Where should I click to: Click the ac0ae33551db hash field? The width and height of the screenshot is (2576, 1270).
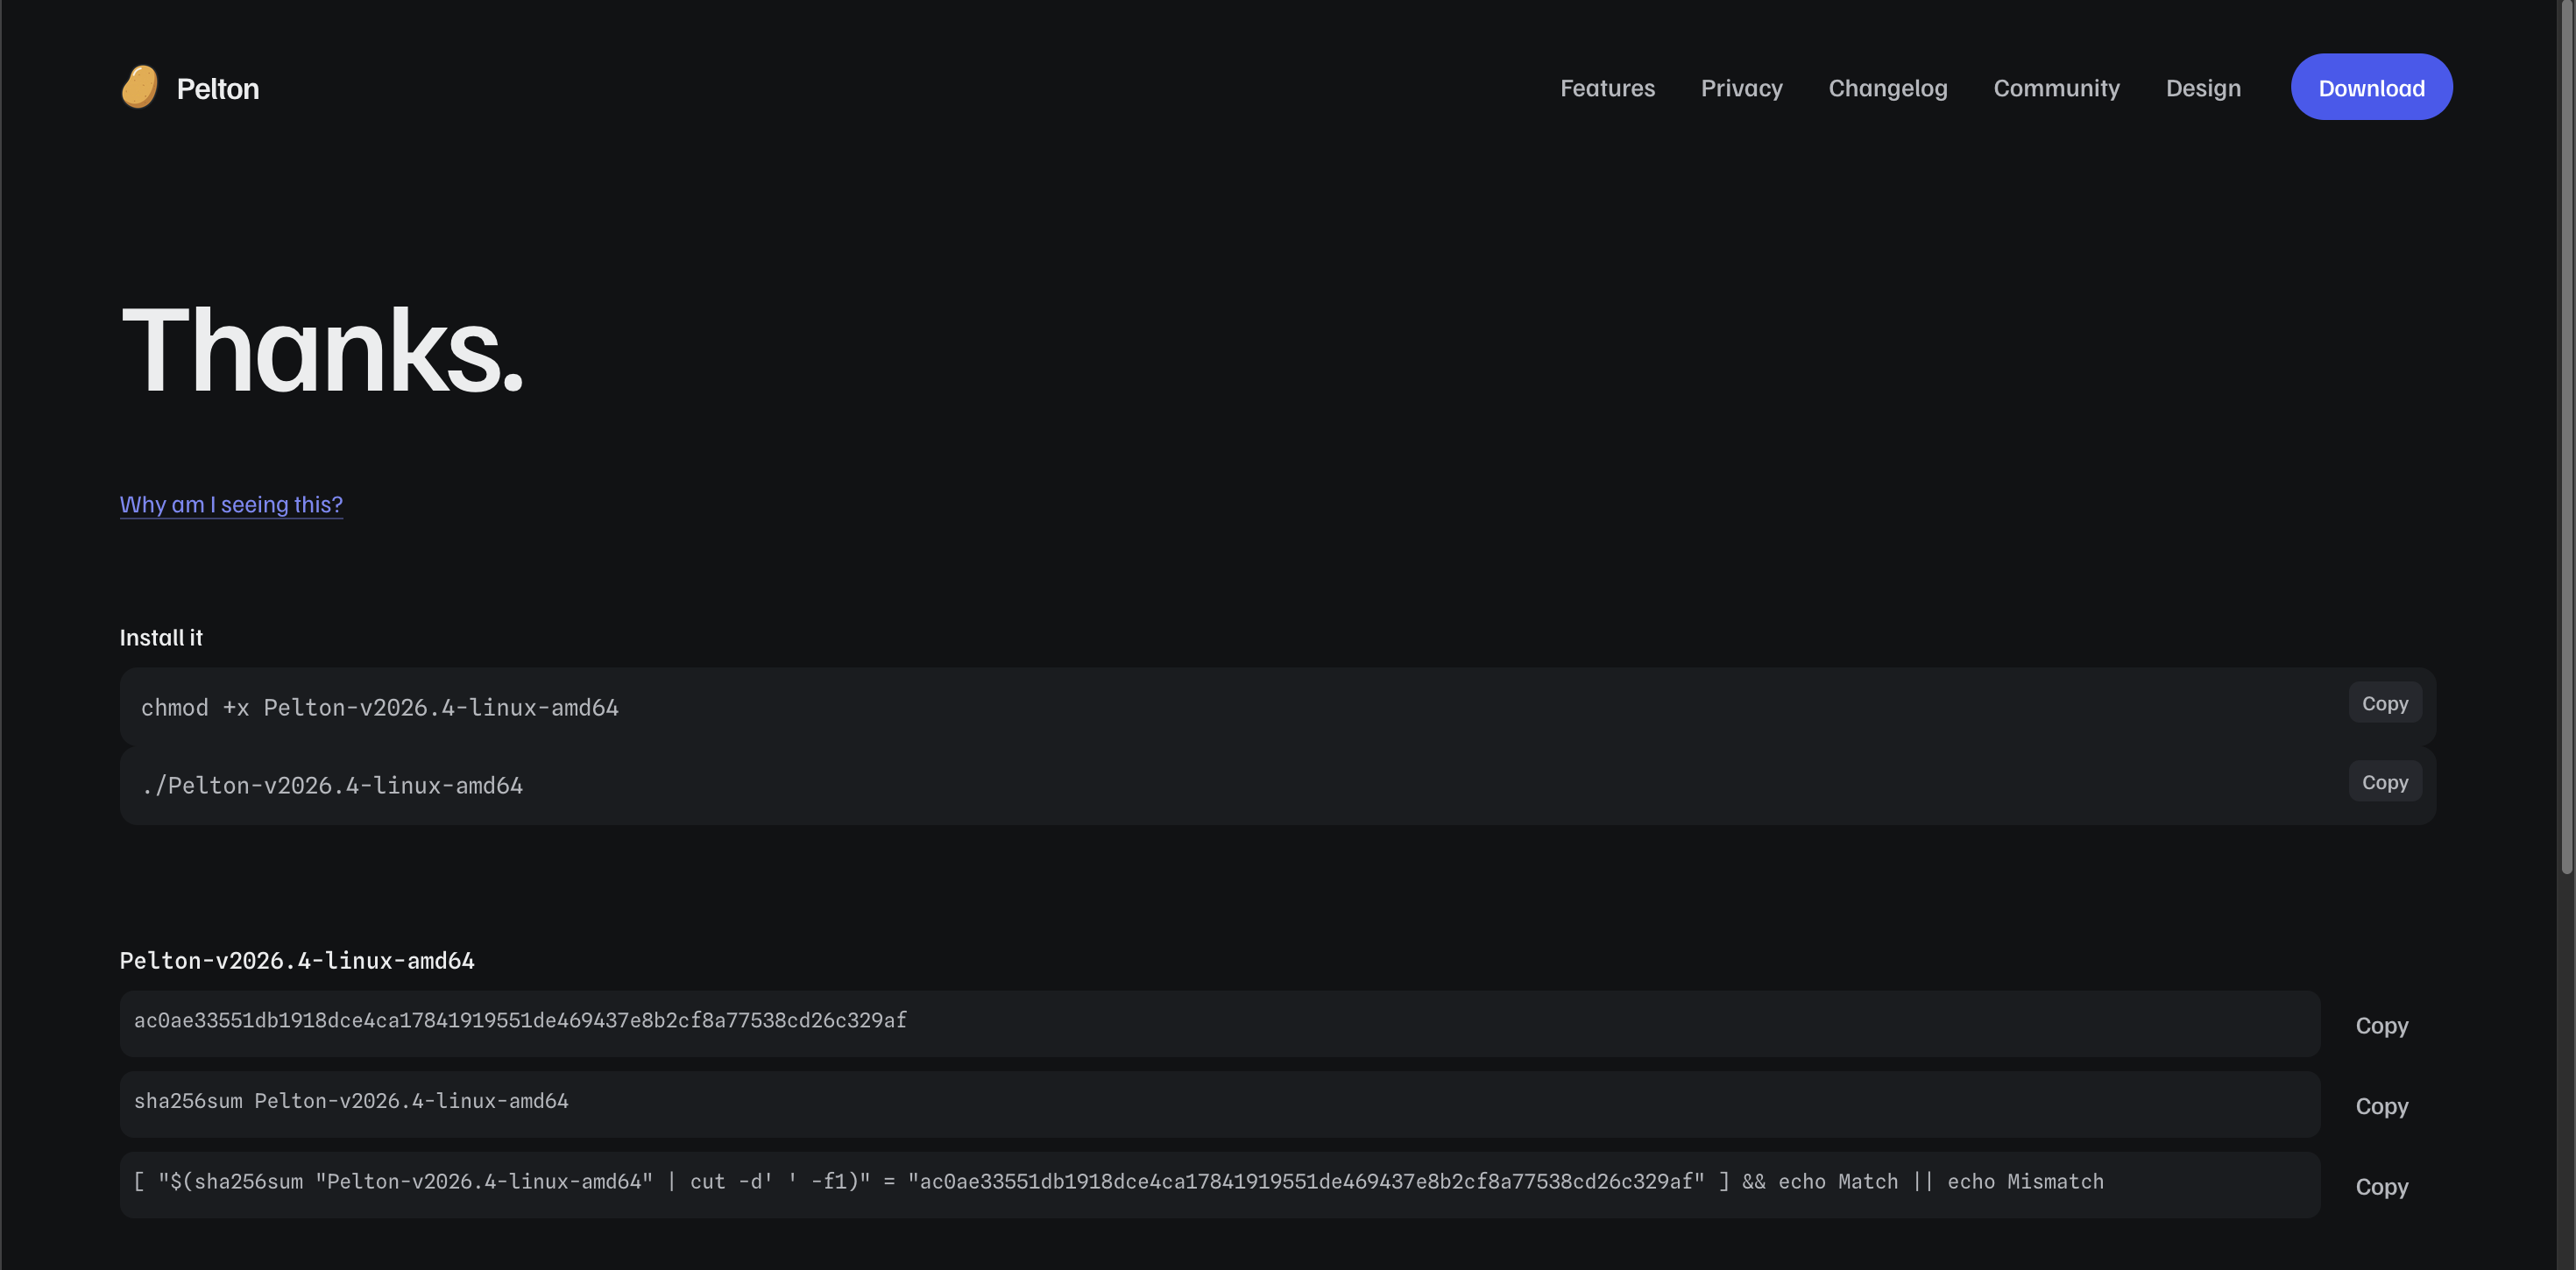[1219, 1023]
